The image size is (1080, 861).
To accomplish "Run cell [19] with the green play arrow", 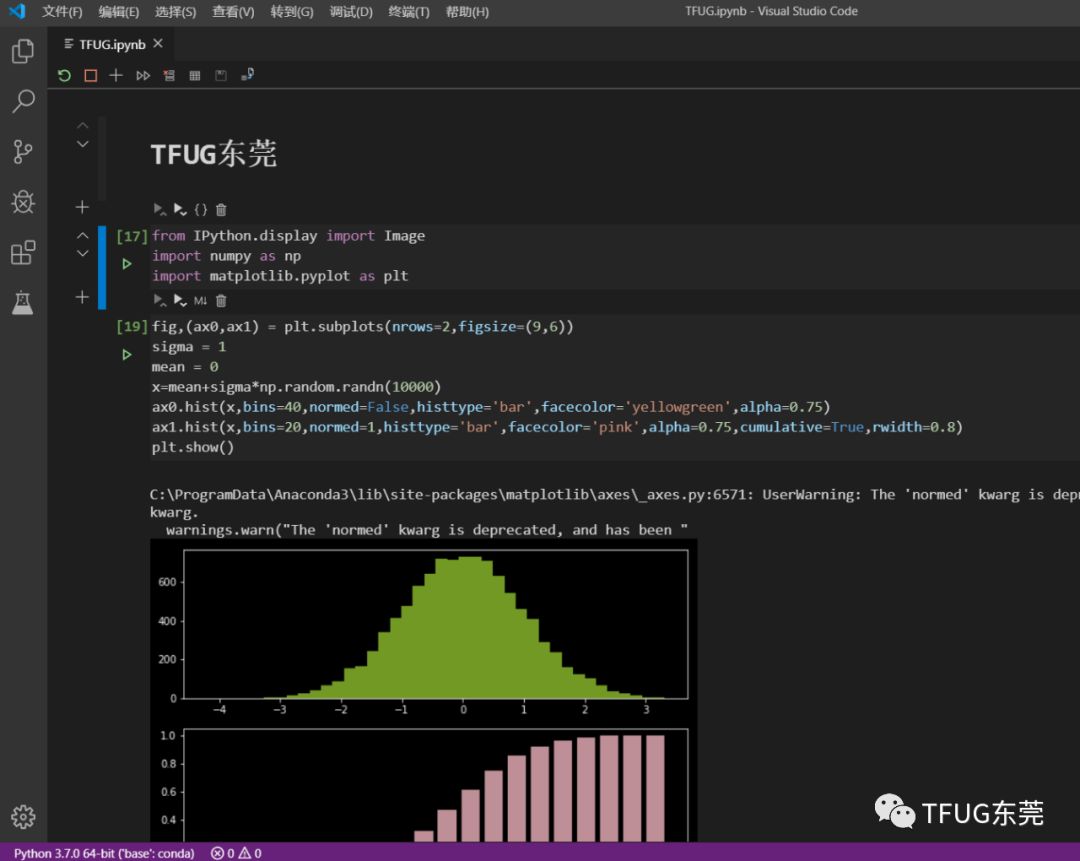I will 127,355.
